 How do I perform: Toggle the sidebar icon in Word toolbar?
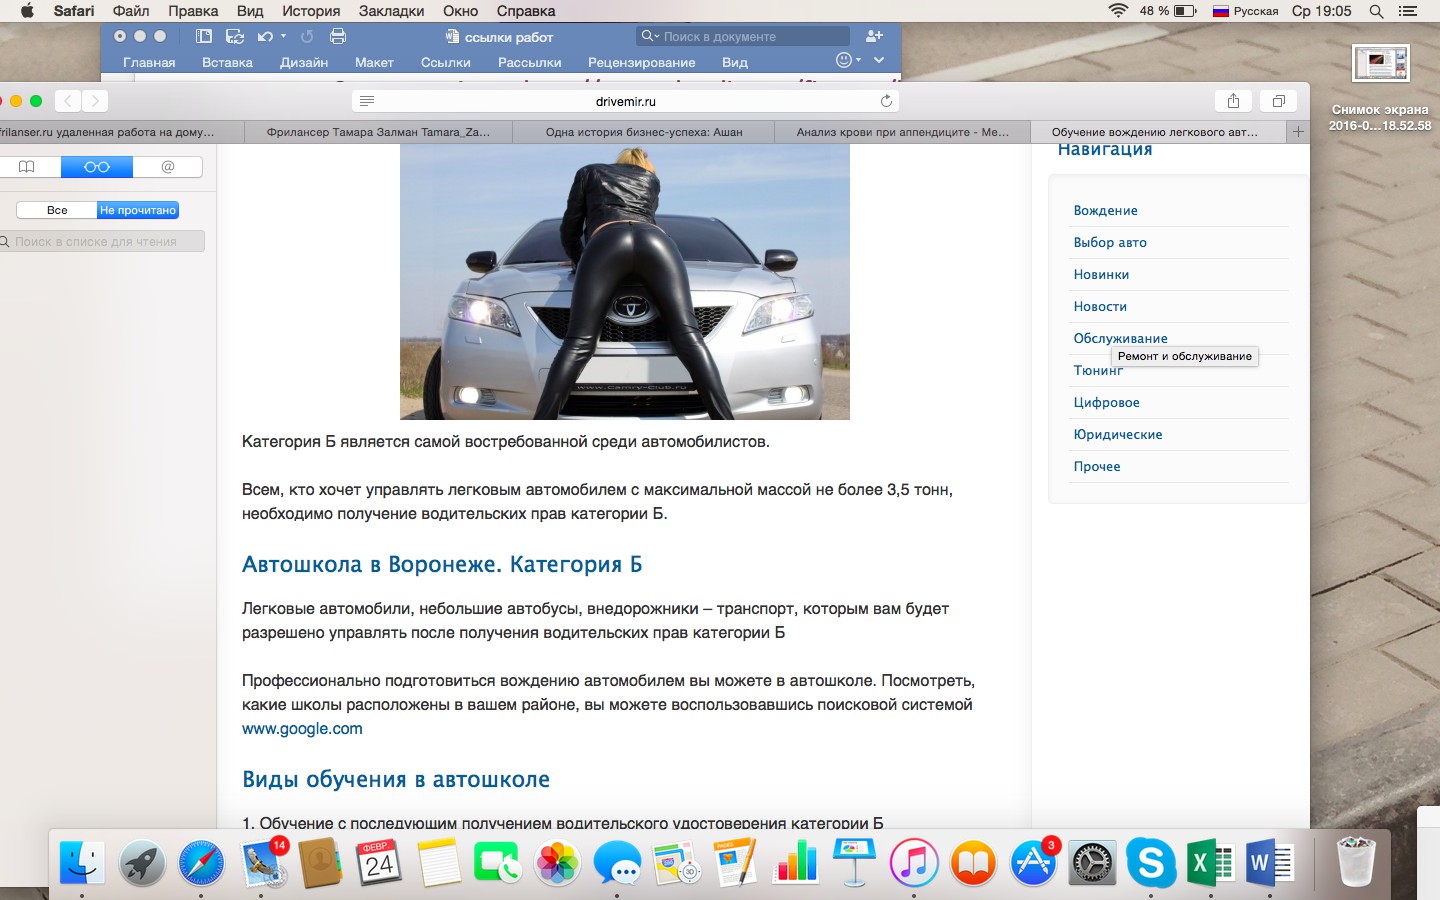click(x=204, y=36)
